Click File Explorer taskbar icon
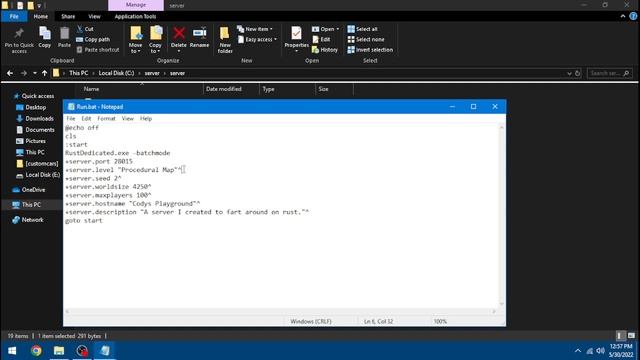This screenshot has height=360, width=640. (59, 351)
